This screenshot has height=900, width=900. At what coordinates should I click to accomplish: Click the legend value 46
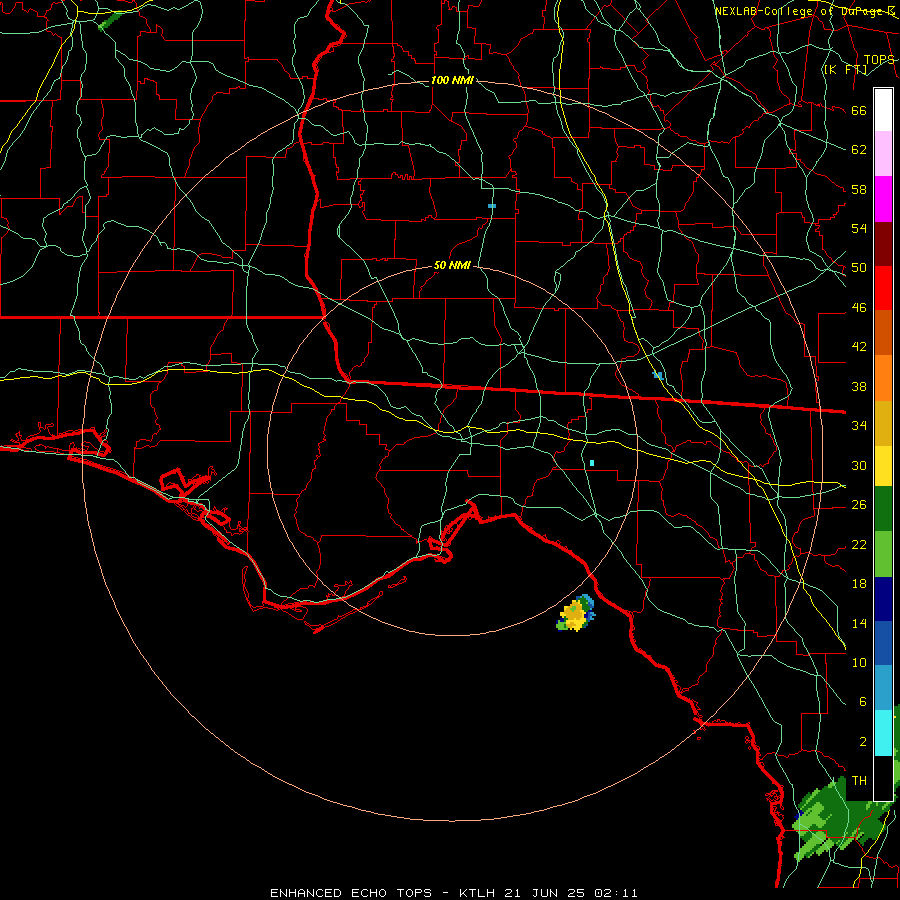tap(859, 308)
